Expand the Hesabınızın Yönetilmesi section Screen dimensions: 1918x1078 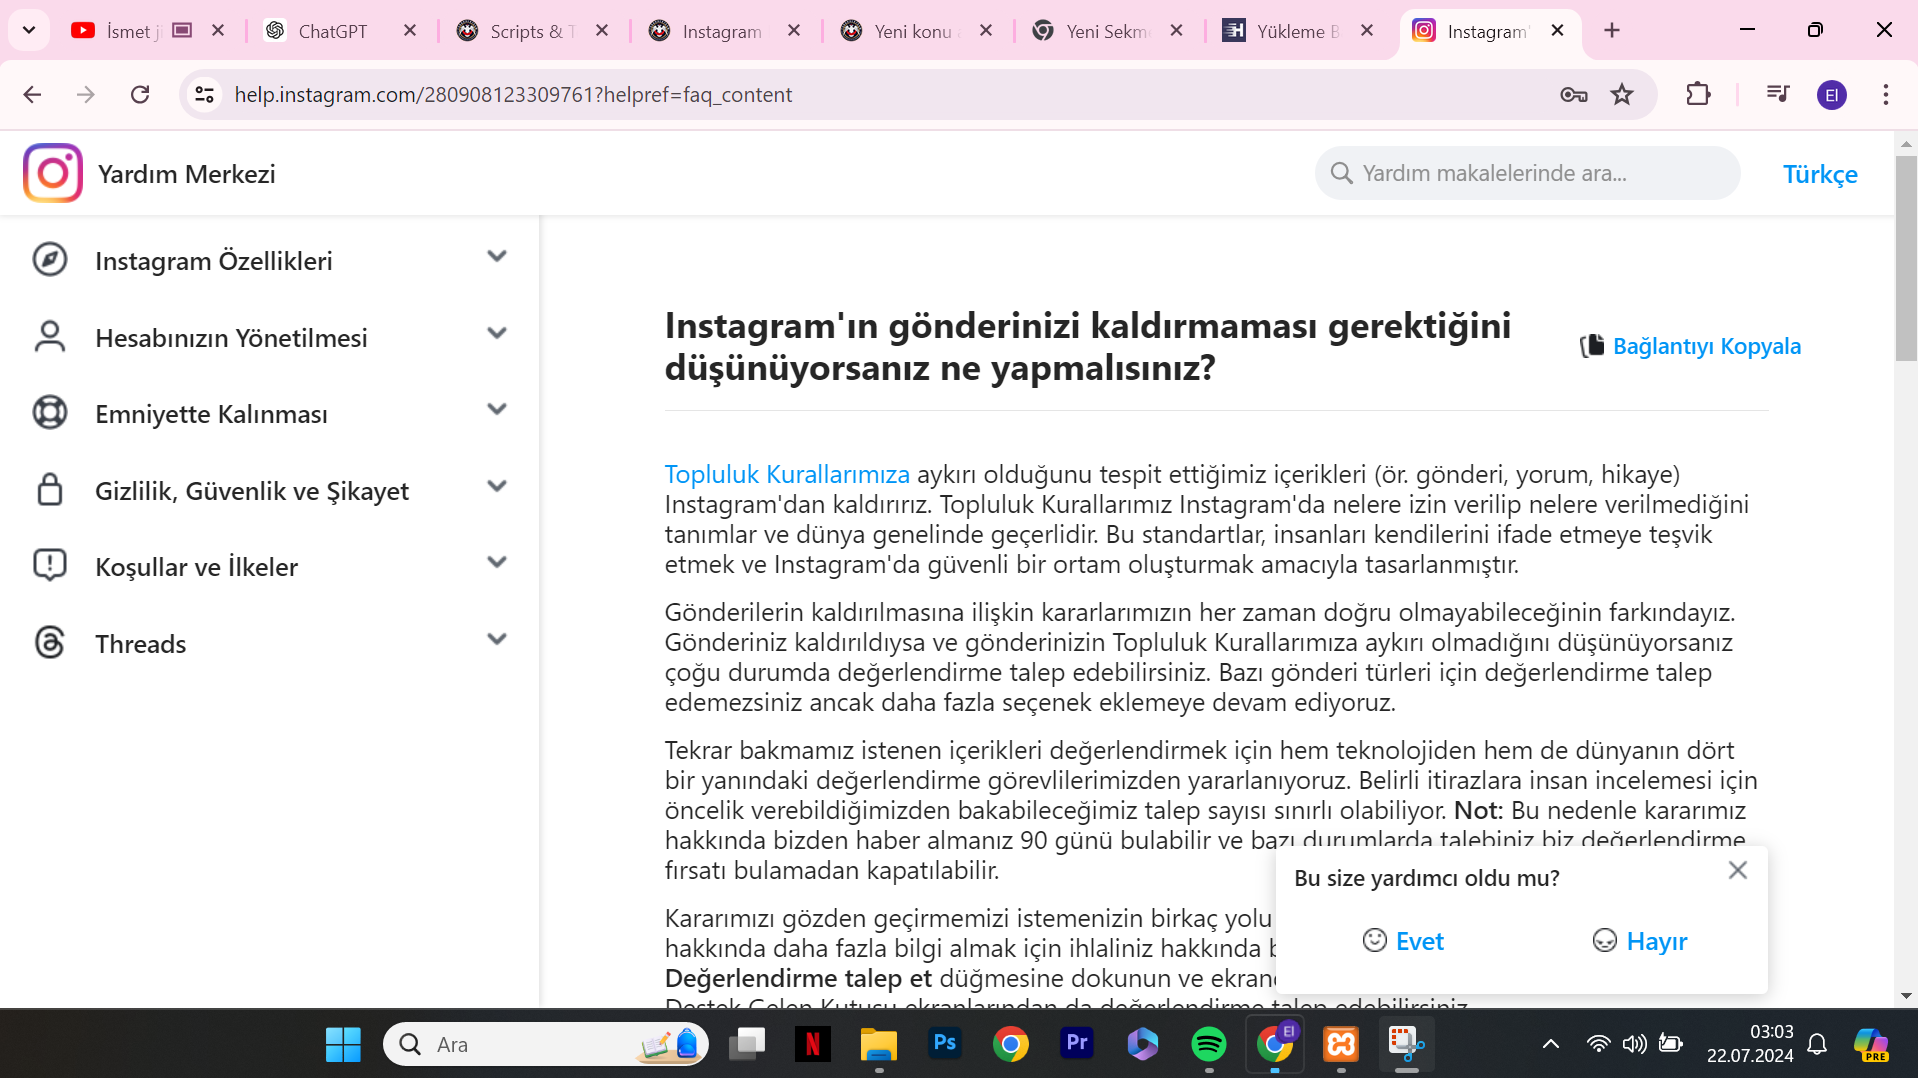497,333
